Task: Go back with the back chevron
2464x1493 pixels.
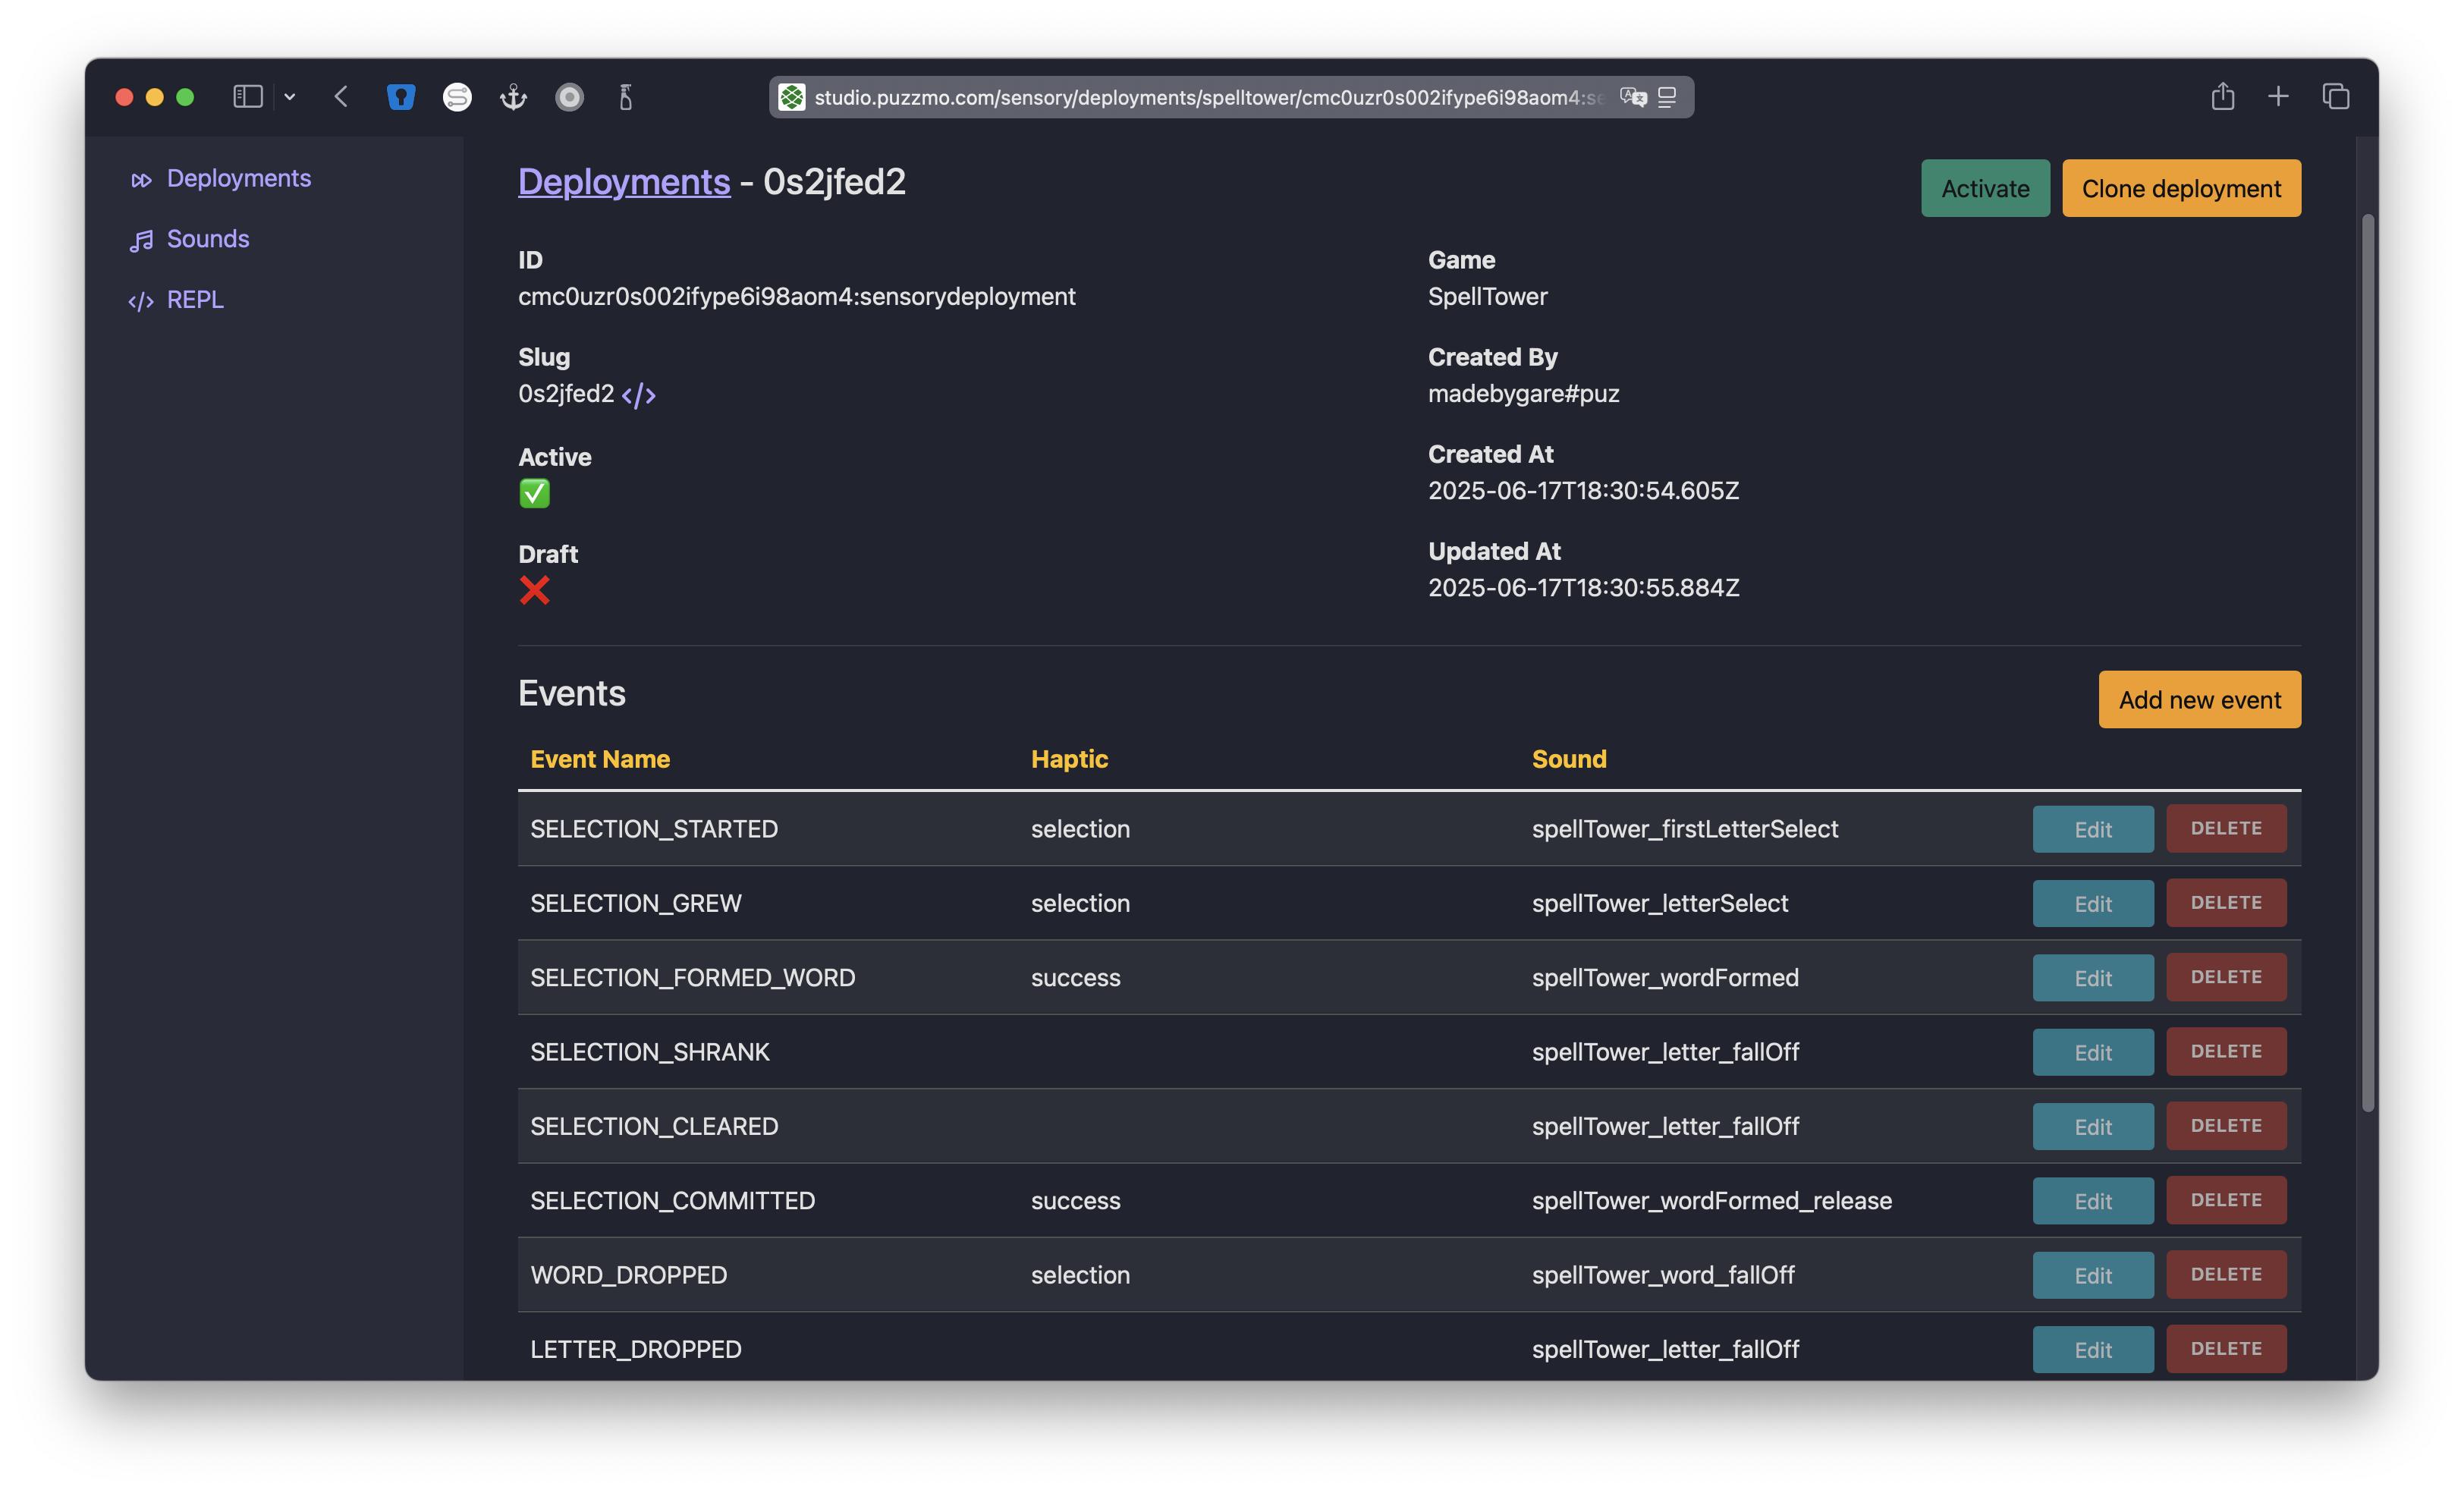Action: (341, 97)
